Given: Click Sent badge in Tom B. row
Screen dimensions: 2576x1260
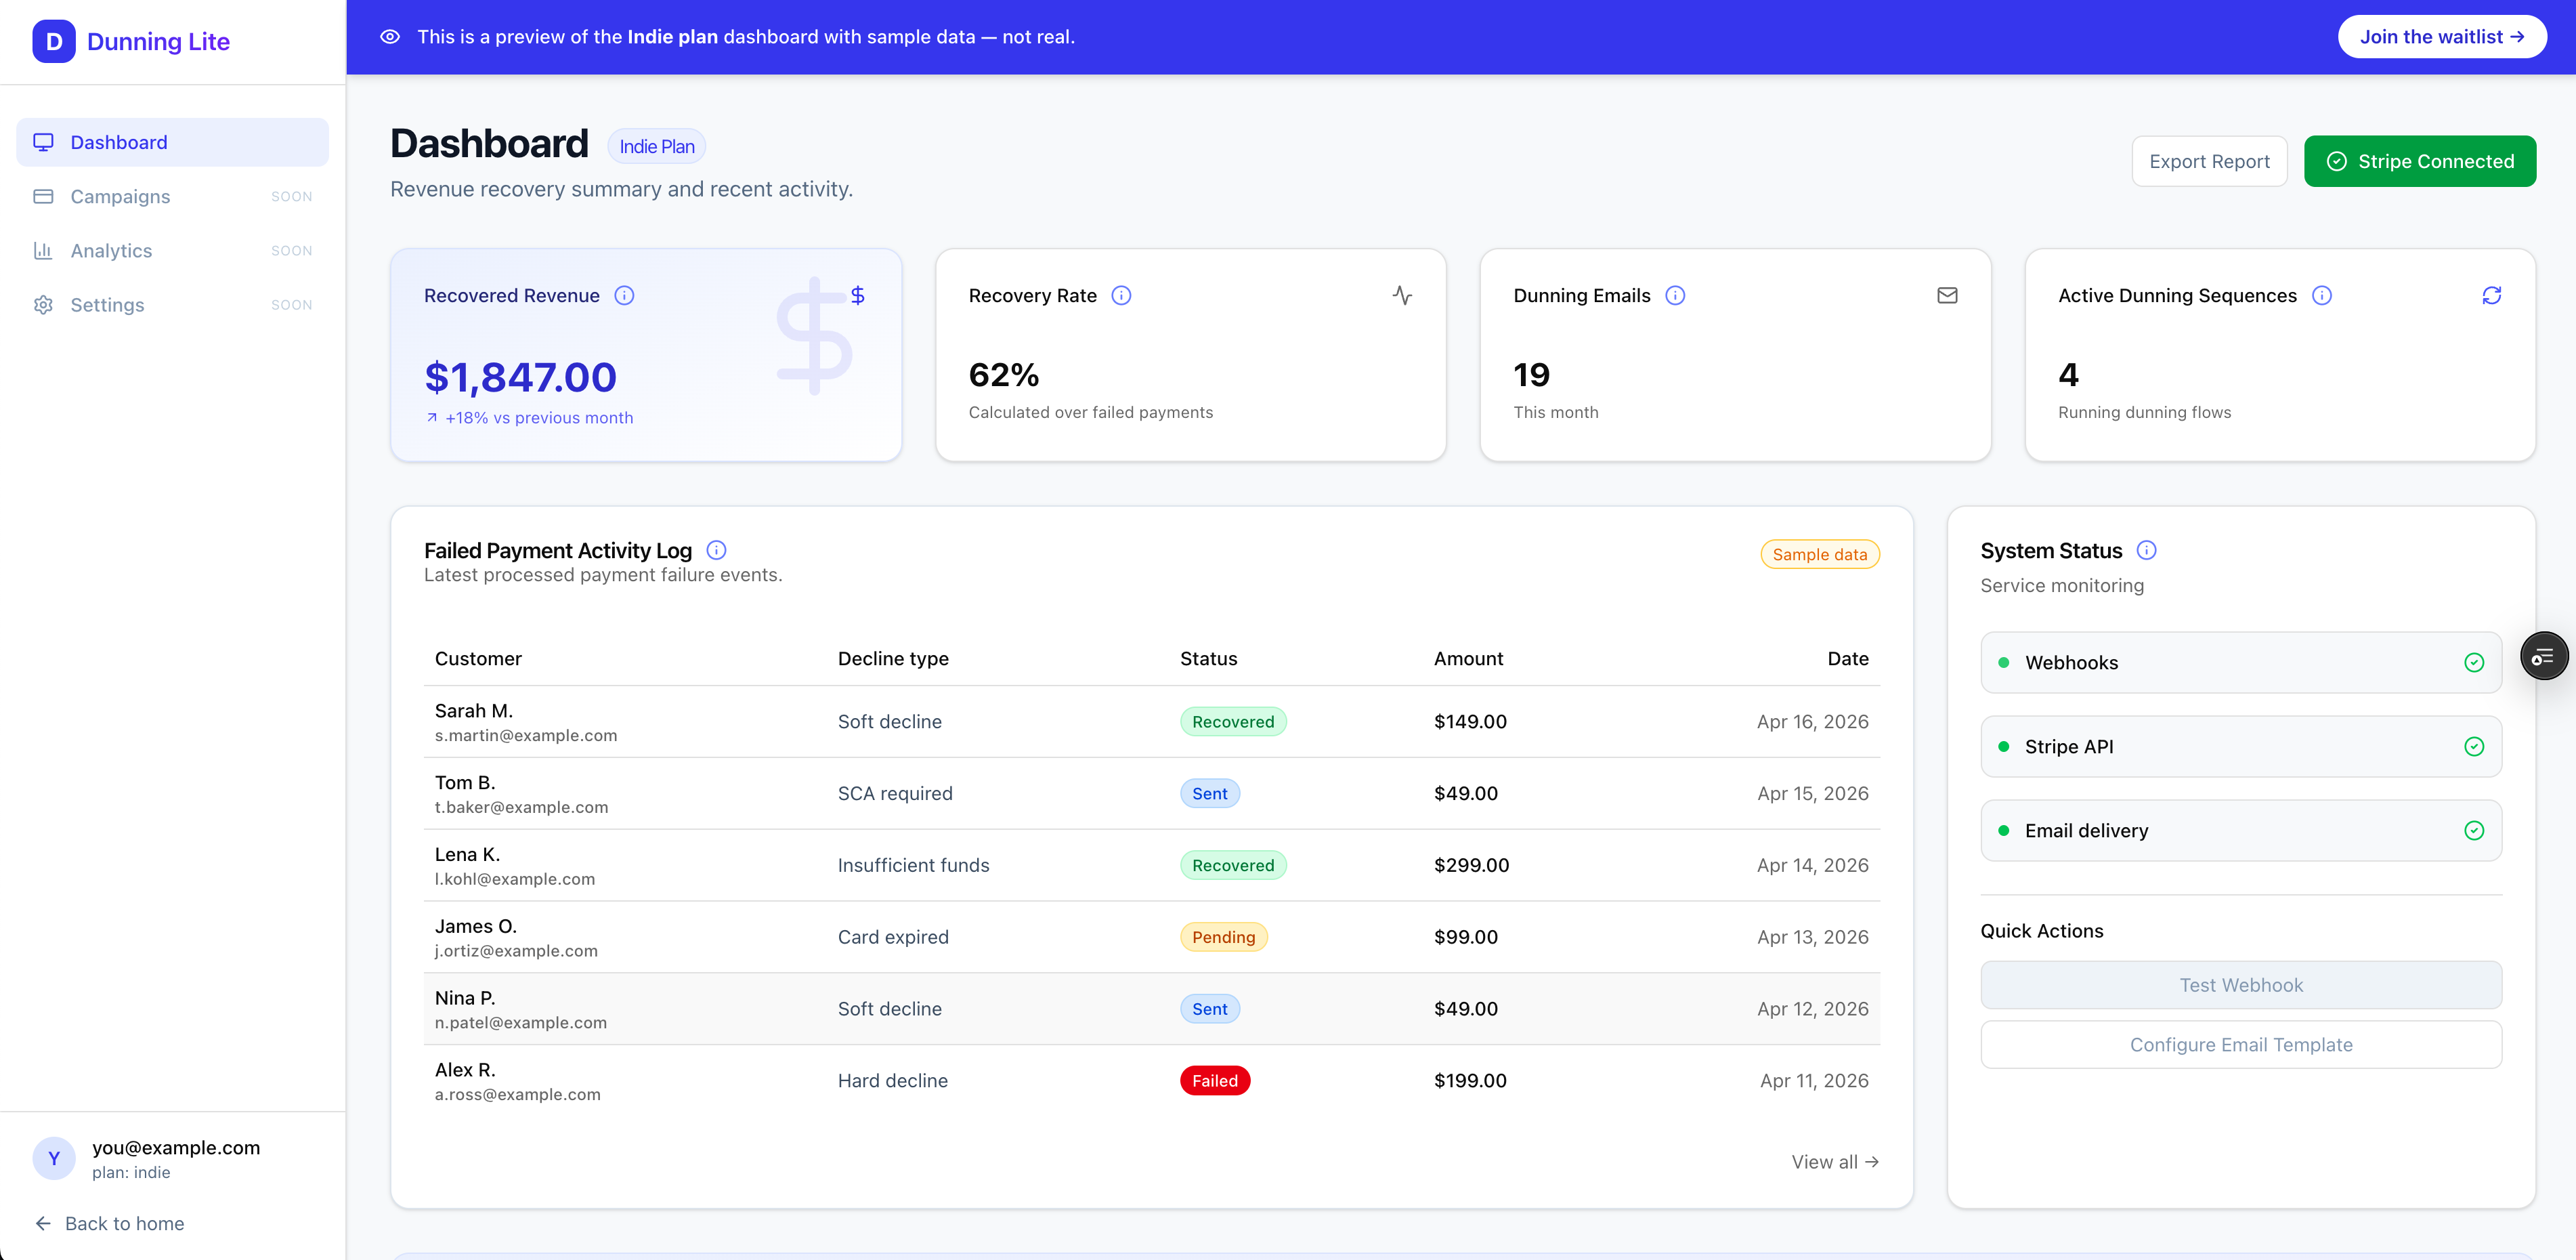Looking at the screenshot, I should [x=1209, y=793].
